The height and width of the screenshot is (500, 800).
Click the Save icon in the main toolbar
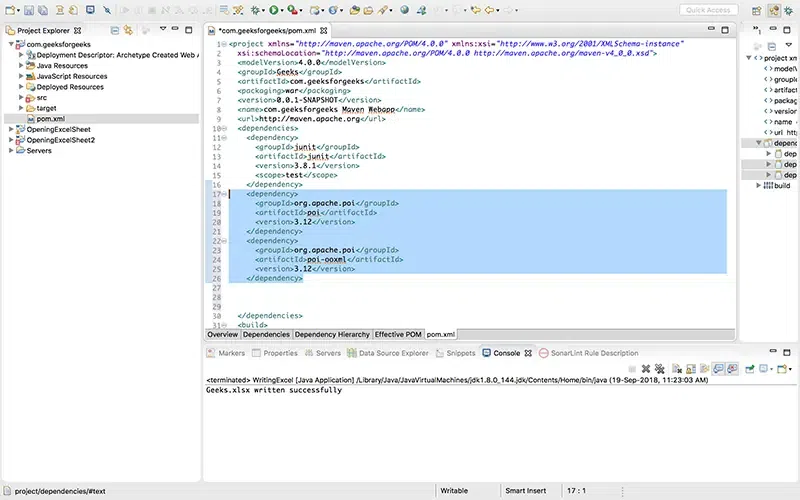click(x=29, y=10)
